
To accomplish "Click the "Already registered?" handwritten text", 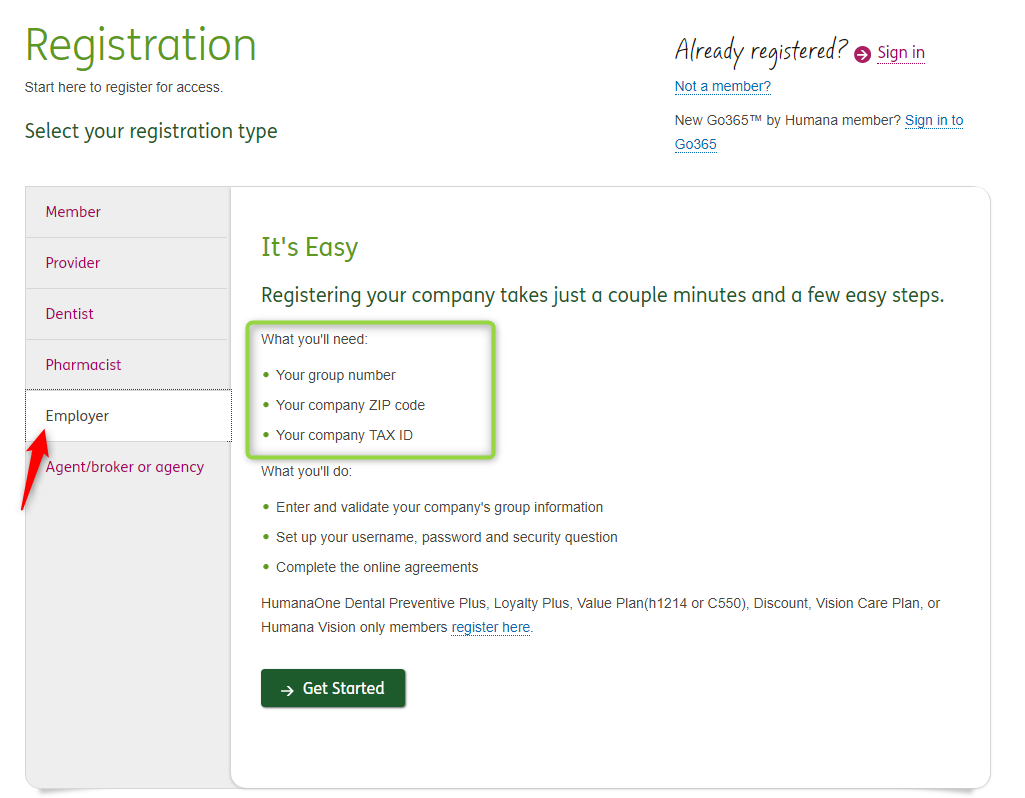I will point(760,49).
